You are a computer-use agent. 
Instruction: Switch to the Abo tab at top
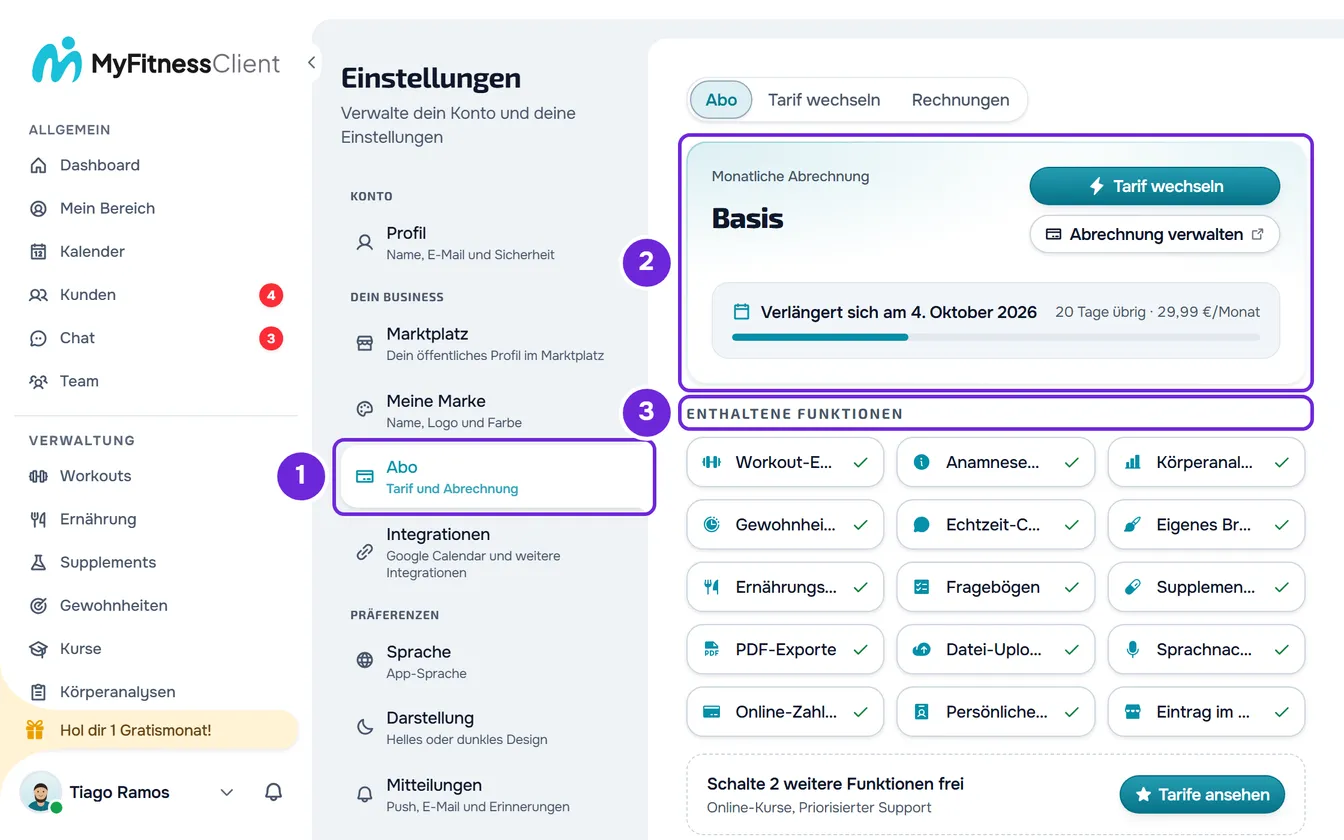click(721, 100)
